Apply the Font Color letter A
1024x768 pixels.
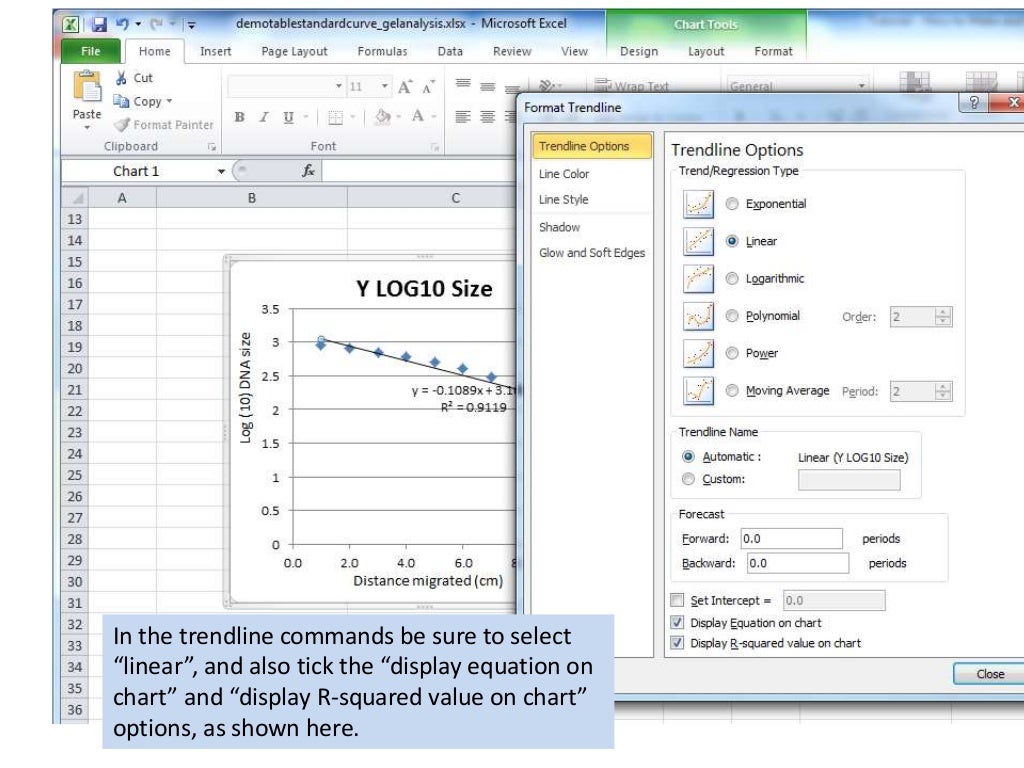tap(417, 117)
